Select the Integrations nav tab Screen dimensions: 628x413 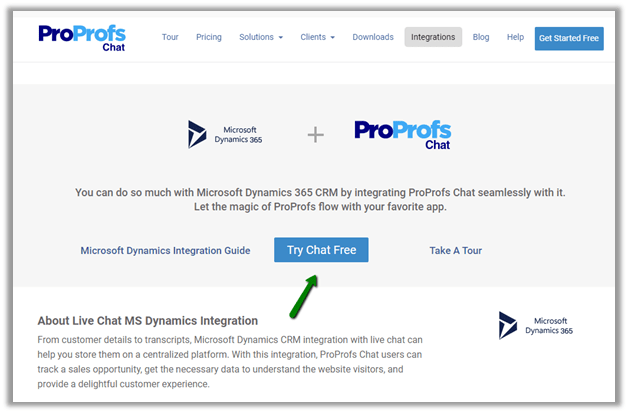click(x=433, y=37)
